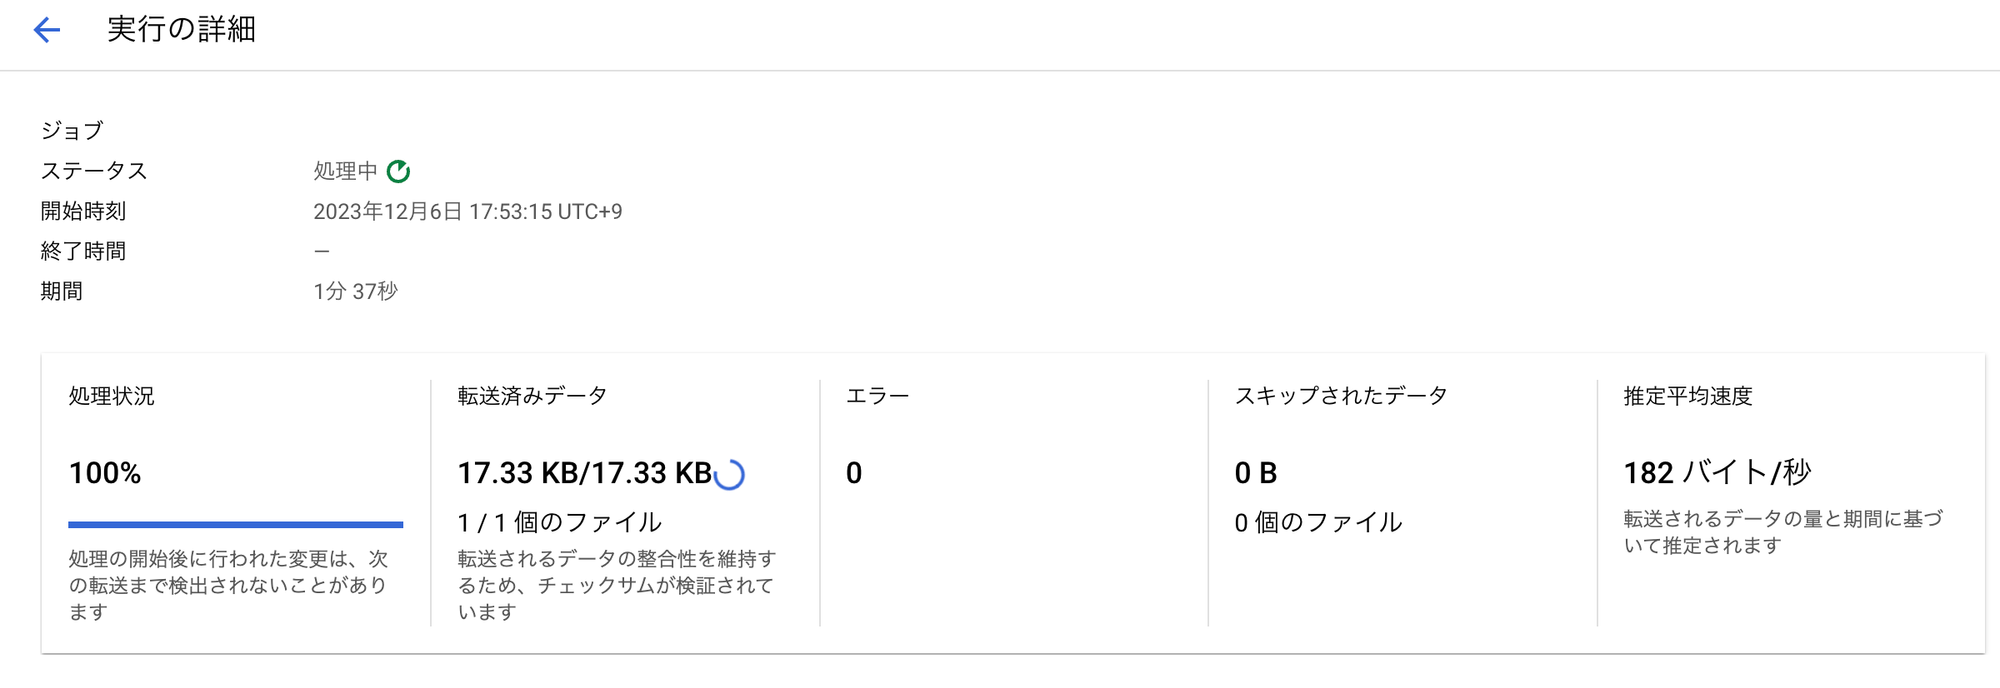
Task: Click the 17.33 KB/17.33 KB transferred amount
Action: [584, 473]
